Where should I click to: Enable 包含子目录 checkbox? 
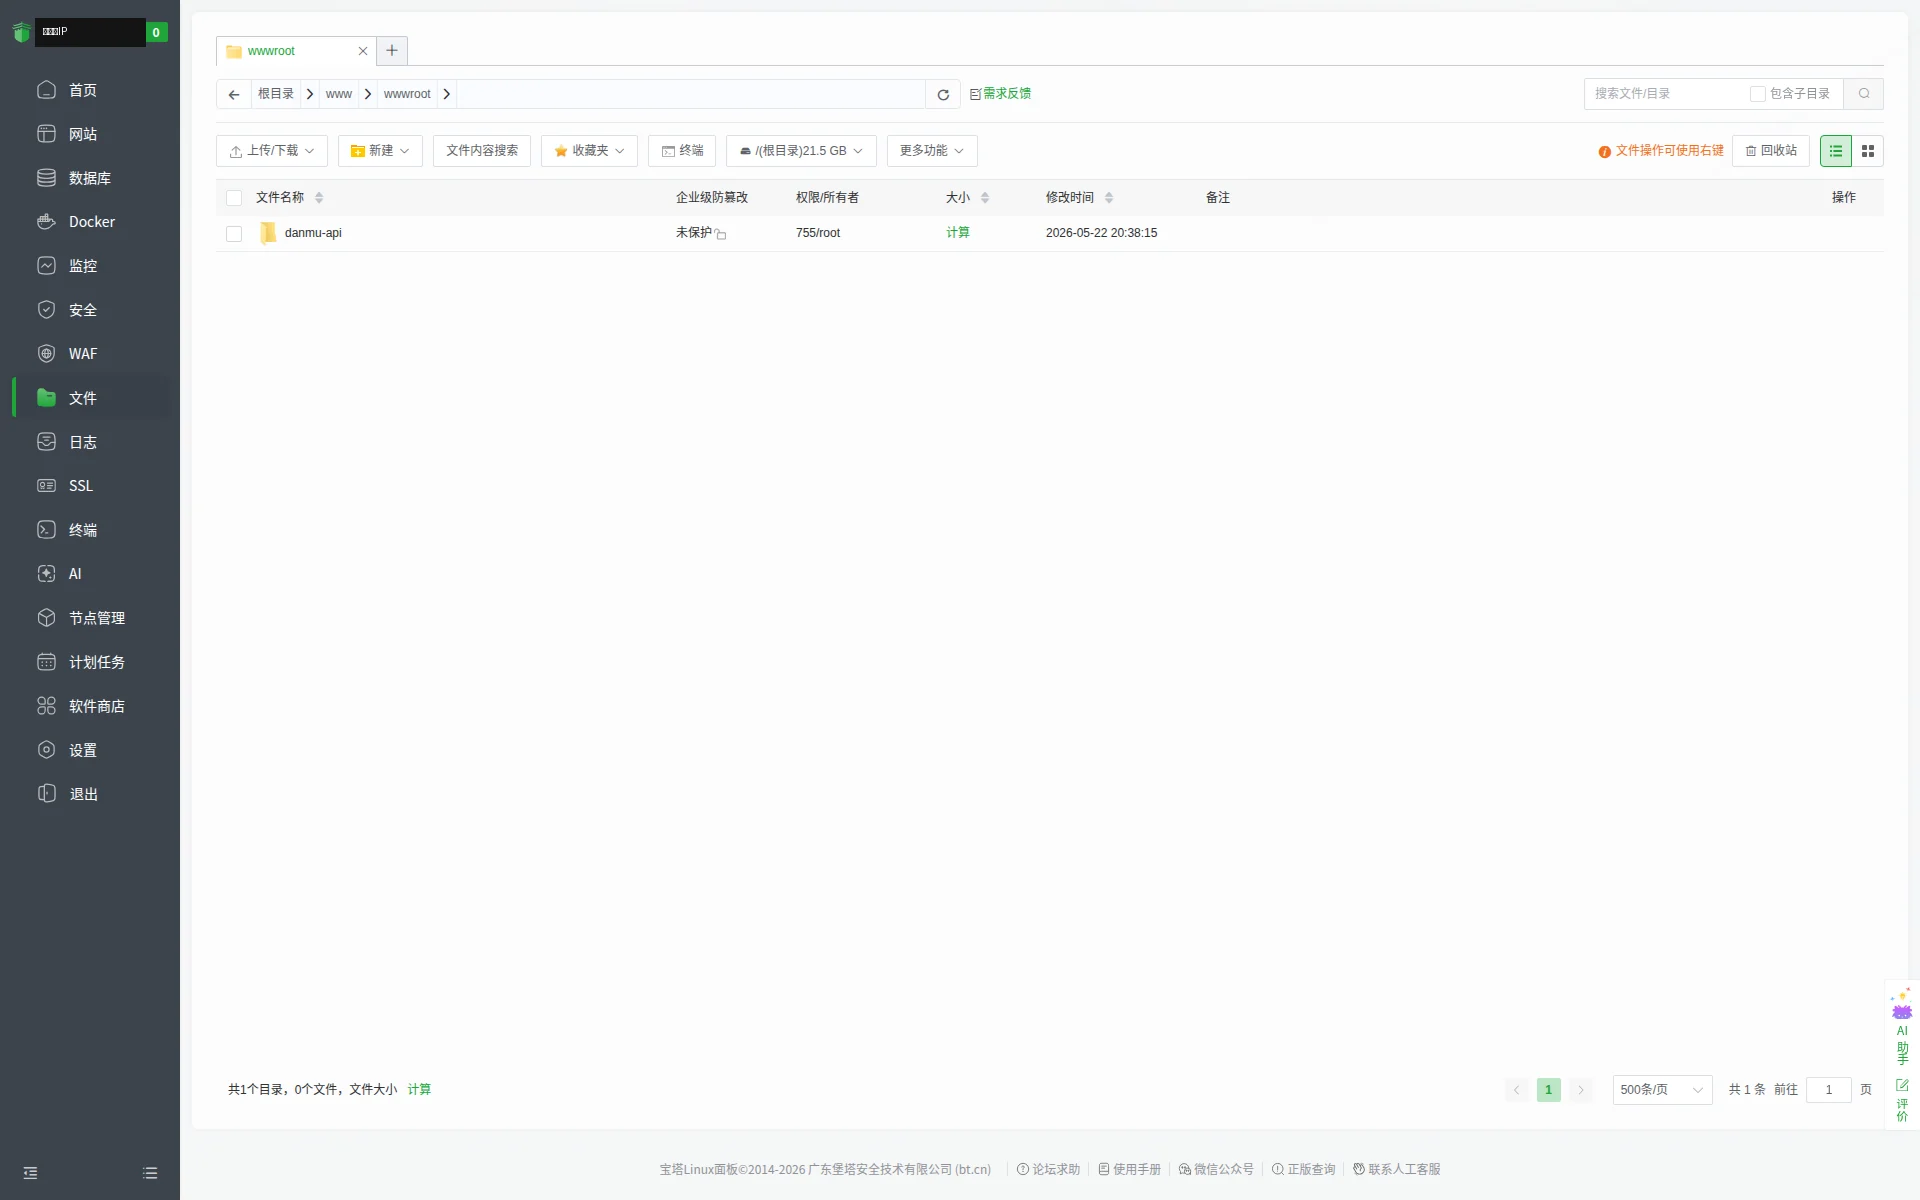[x=1757, y=93]
